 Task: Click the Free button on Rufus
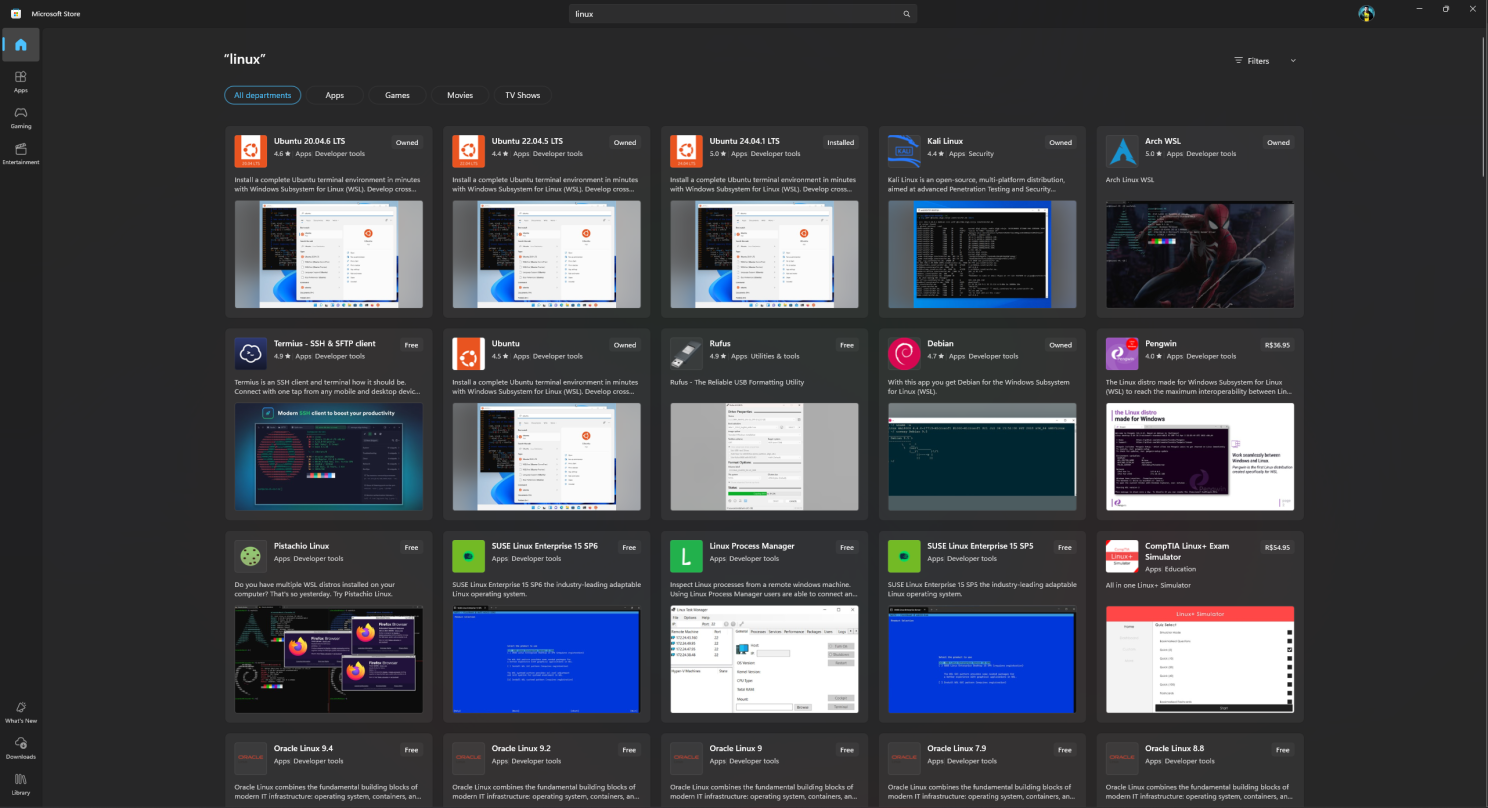coord(847,345)
